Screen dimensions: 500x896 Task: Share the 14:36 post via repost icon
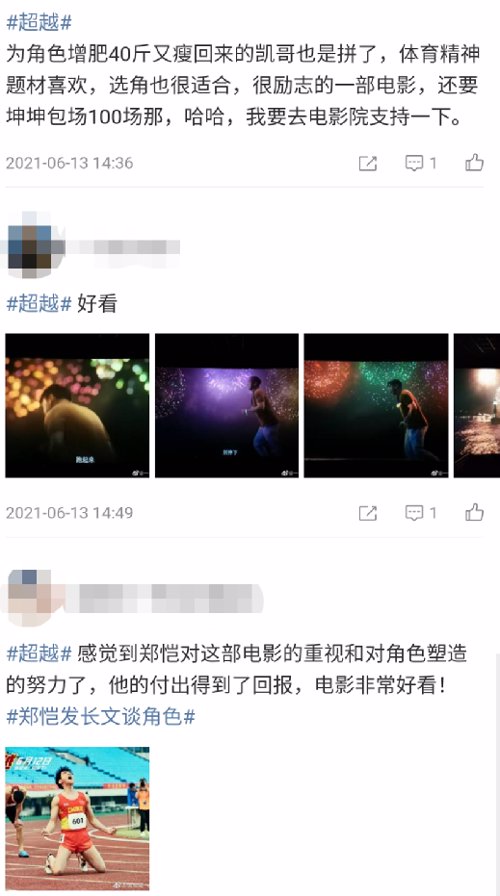pyautogui.click(x=367, y=163)
